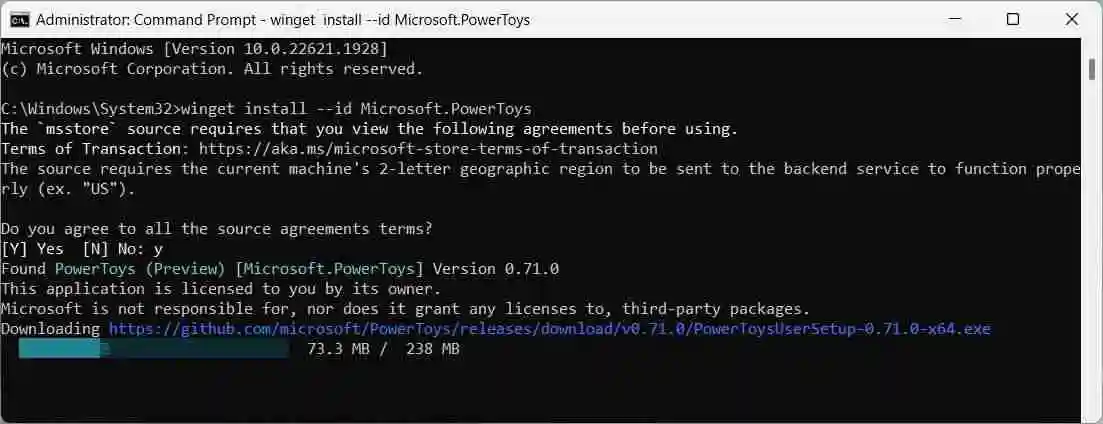Viewport: 1103px width, 424px height.
Task: Maximize the Command Prompt window
Action: pyautogui.click(x=1012, y=20)
